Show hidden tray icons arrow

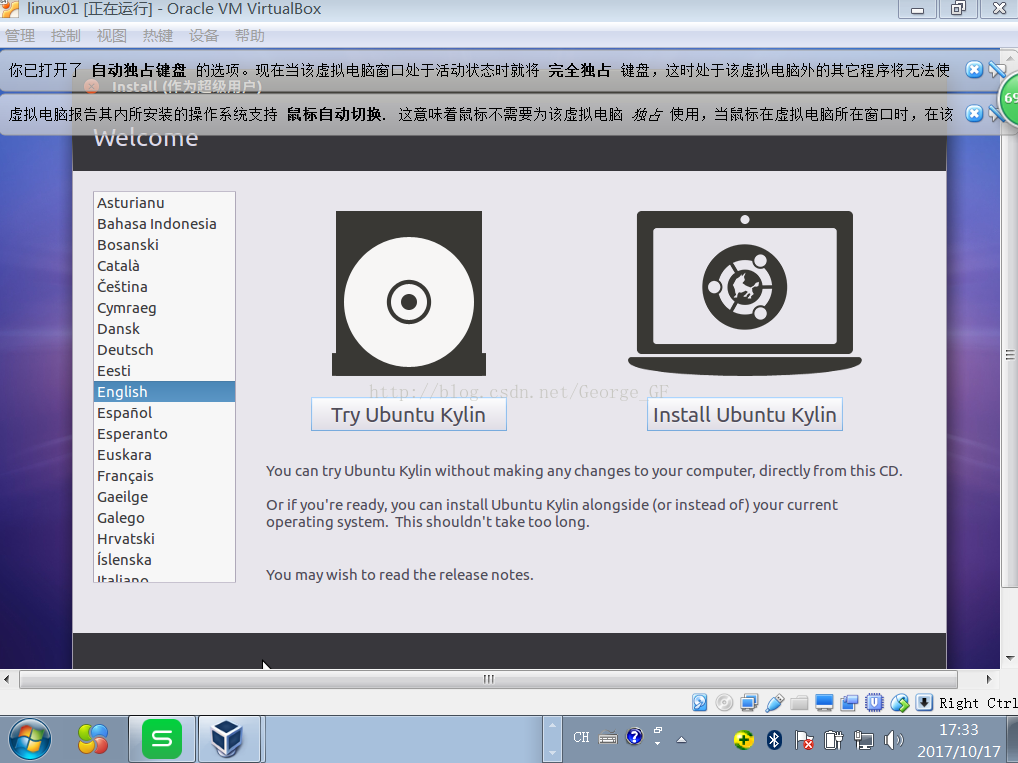point(682,740)
